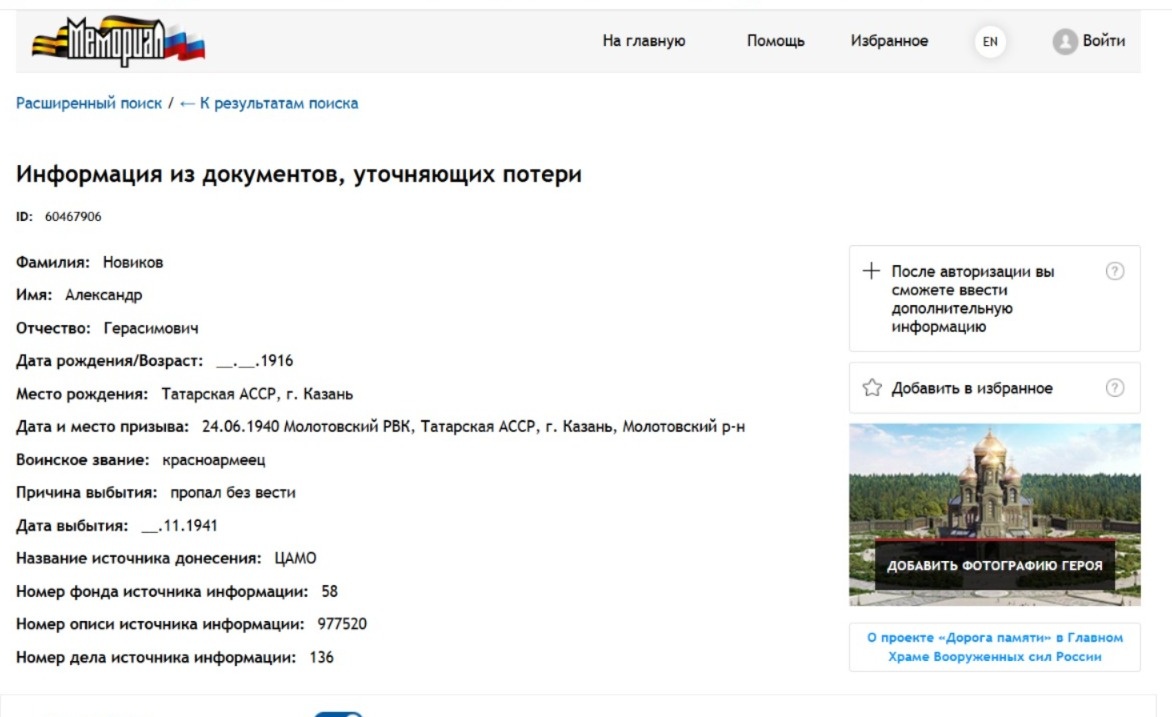Click Добавить в избранное button

pos(994,388)
